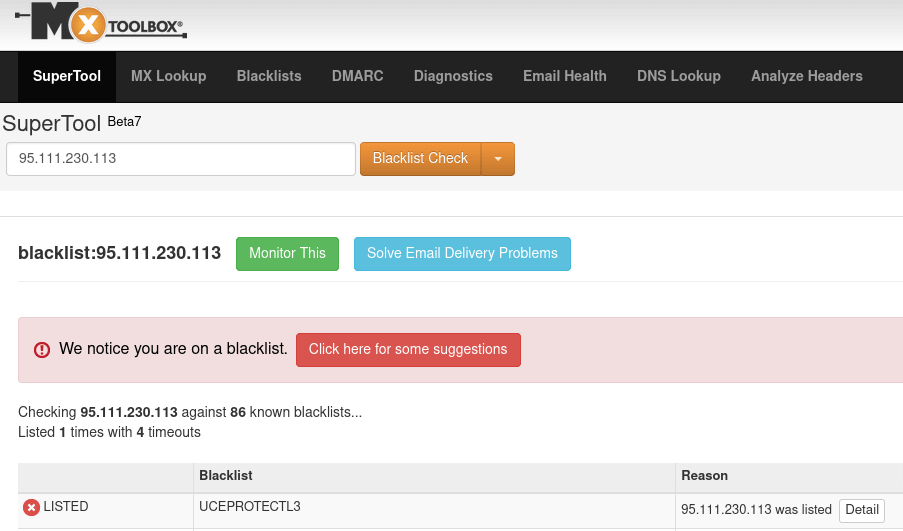Screen dimensions: 903x531
Task: Switch to the DMARC tab
Action: pos(357,76)
